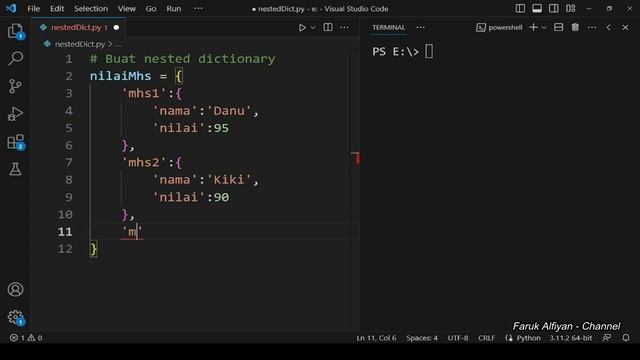Open run options dropdown next to play
This screenshot has width=640, height=360.
click(313, 27)
